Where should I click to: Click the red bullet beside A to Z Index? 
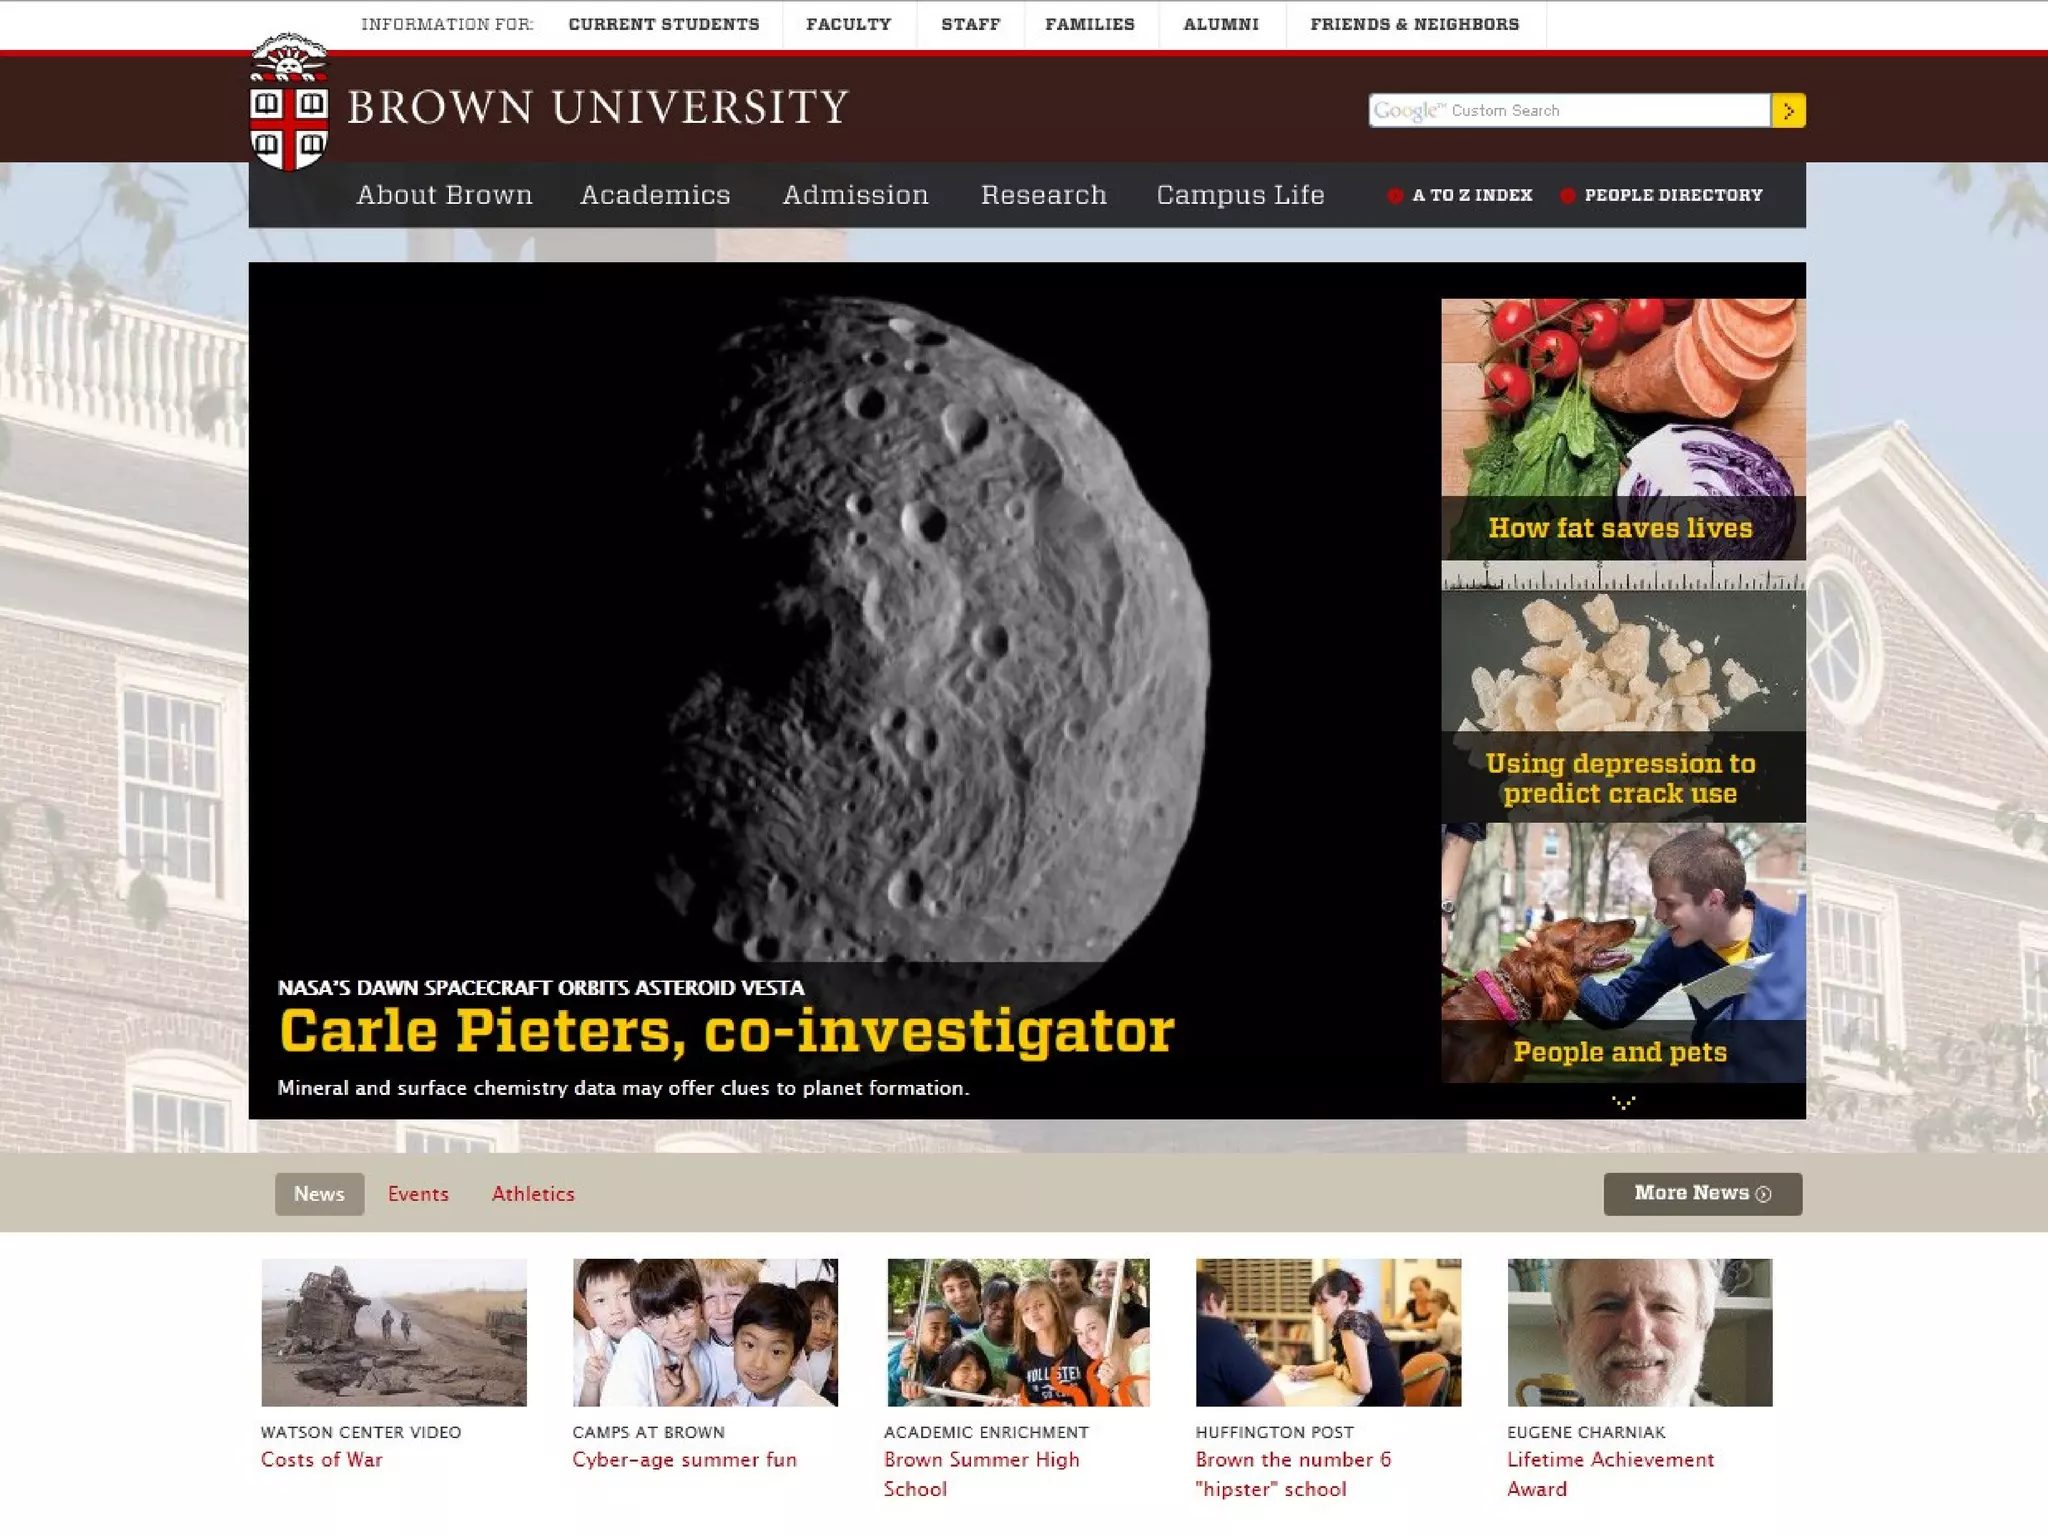(x=1395, y=196)
